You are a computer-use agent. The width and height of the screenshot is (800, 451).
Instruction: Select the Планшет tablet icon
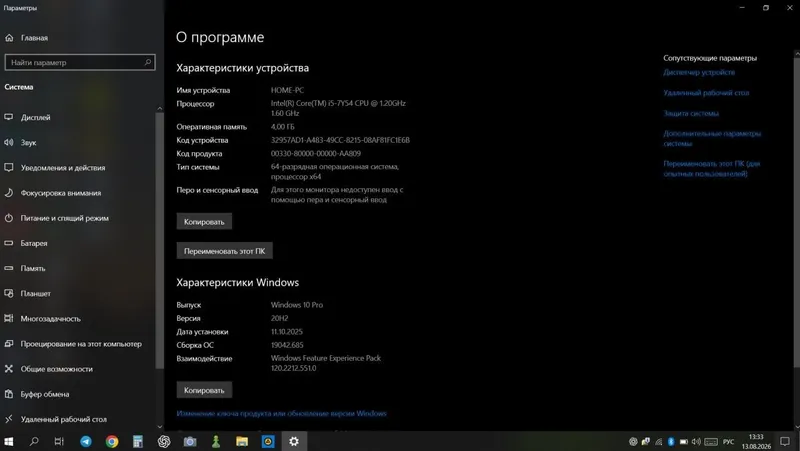click(9, 293)
